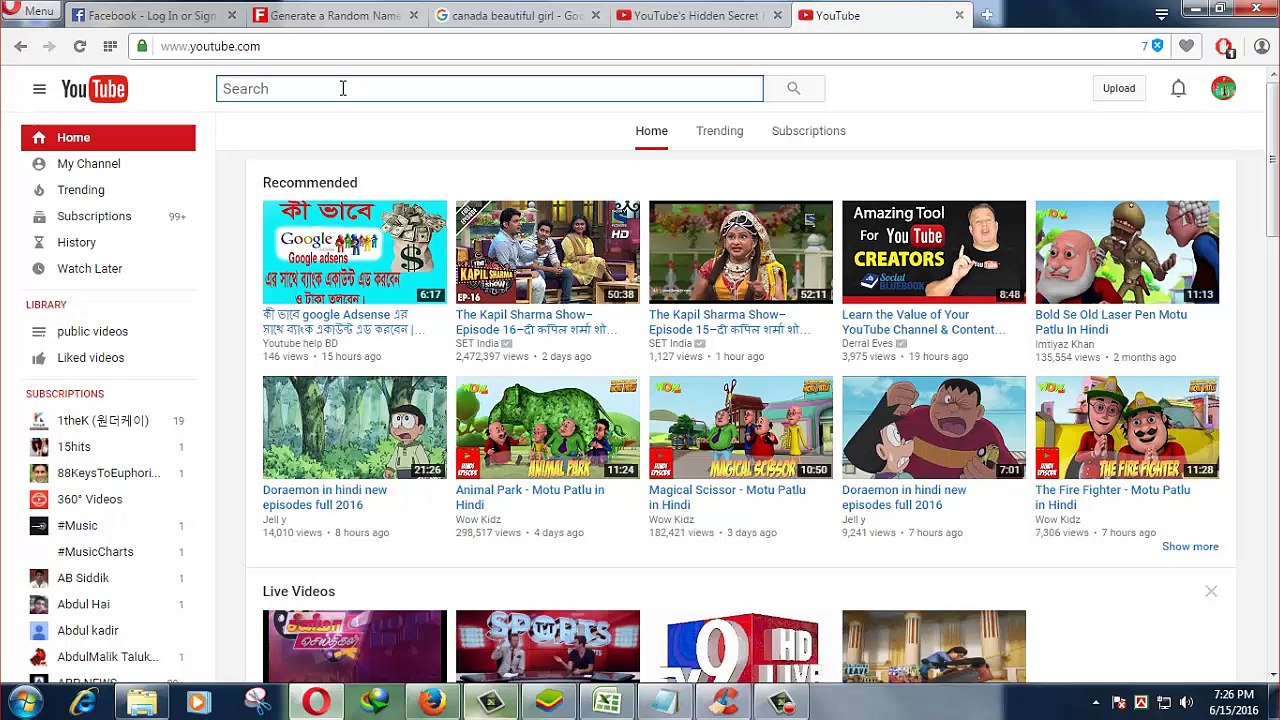Show hidden system tray icons
The image size is (1280, 720).
1096,702
